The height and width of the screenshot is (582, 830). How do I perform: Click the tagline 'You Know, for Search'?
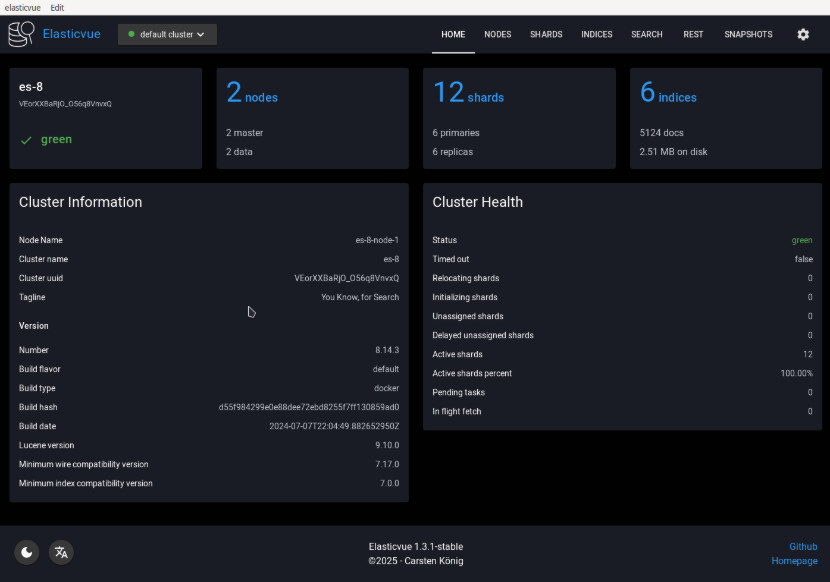click(x=360, y=297)
